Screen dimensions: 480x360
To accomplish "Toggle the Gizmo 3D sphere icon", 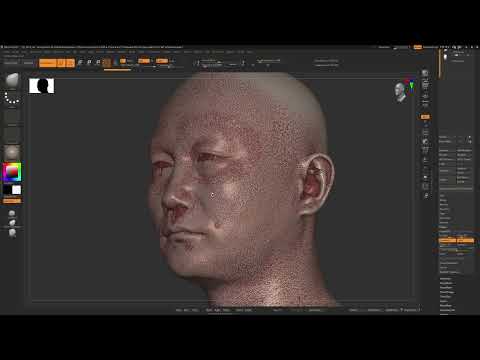I will pyautogui.click(x=107, y=62).
